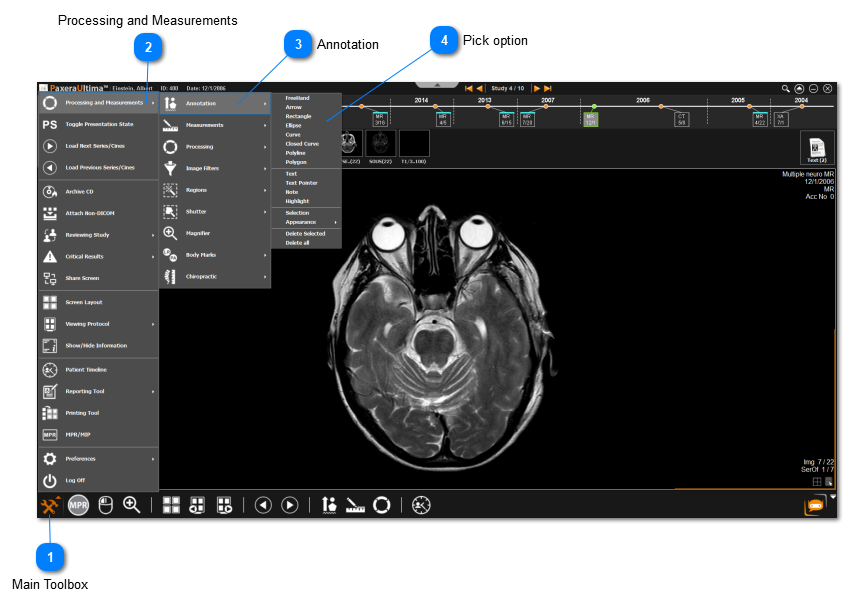The width and height of the screenshot is (846, 608).
Task: Choose Delete all annotations
Action: click(299, 242)
